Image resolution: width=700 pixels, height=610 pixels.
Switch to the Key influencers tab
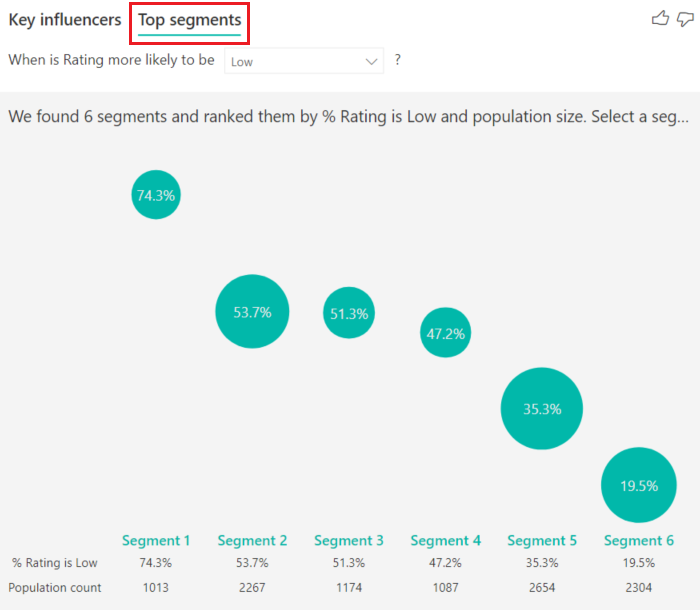(65, 20)
